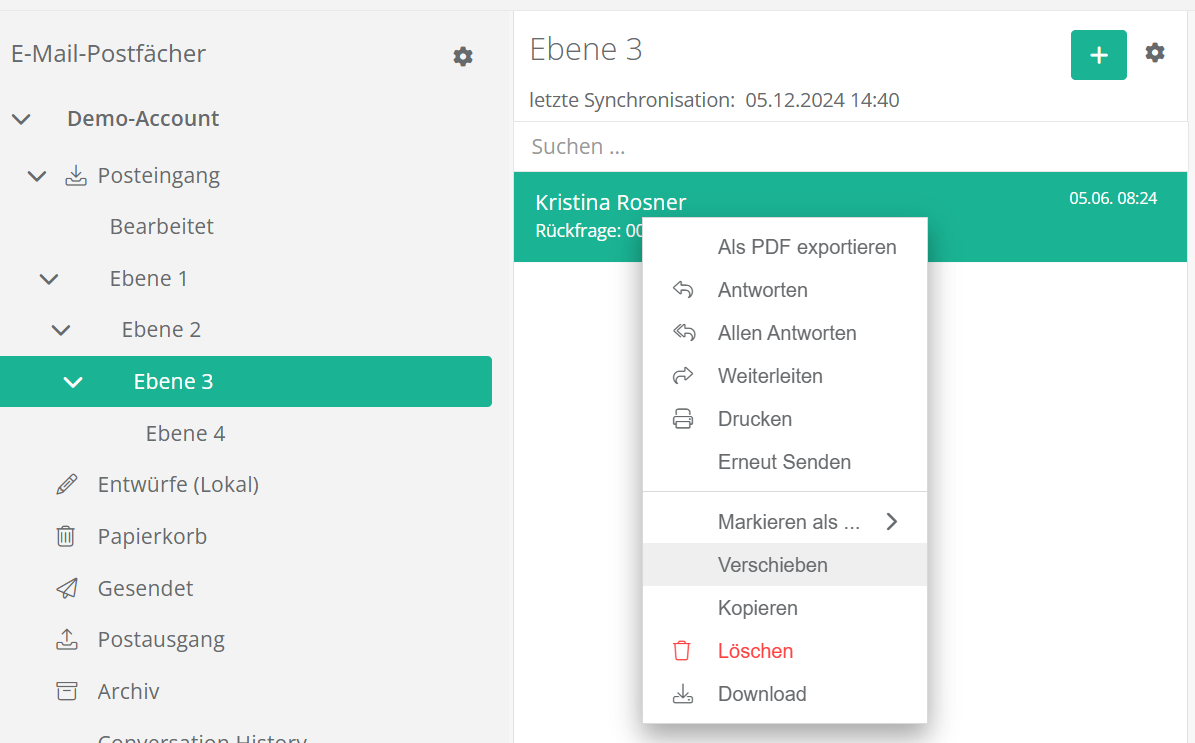Click the gear icon next to the plus button
Viewport: 1195px width, 743px height.
click(x=1155, y=53)
